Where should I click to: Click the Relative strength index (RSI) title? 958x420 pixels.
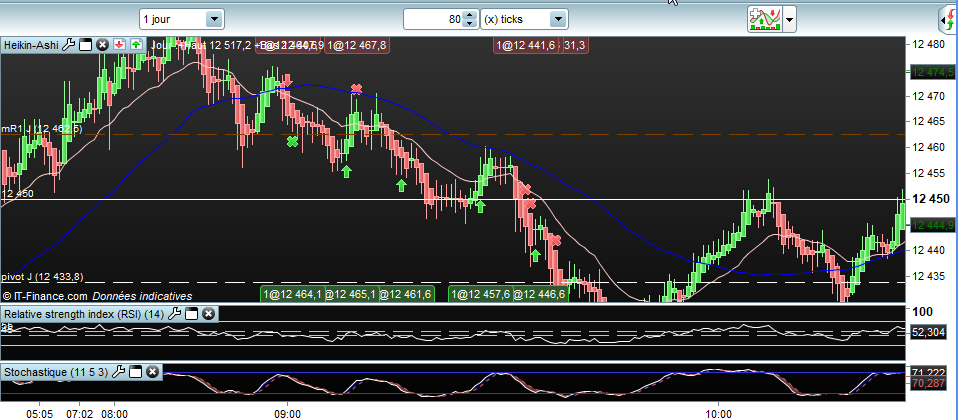click(84, 314)
